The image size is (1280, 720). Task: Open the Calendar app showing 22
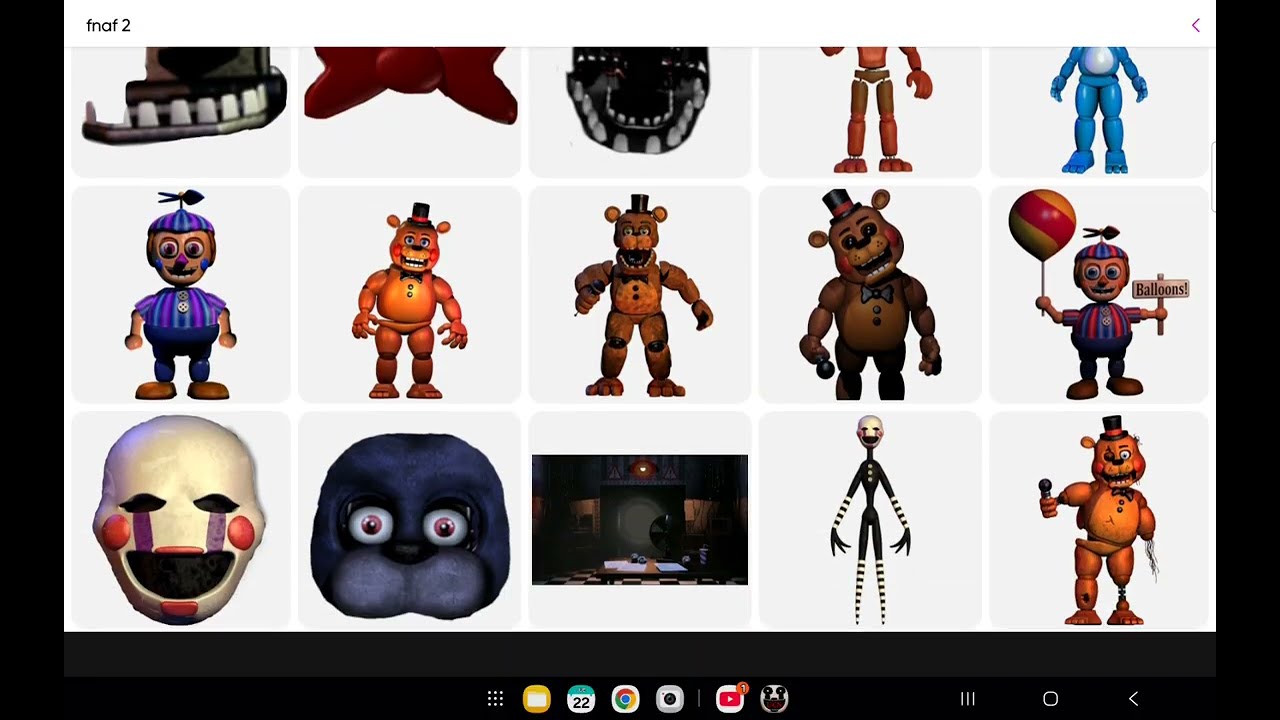[581, 699]
